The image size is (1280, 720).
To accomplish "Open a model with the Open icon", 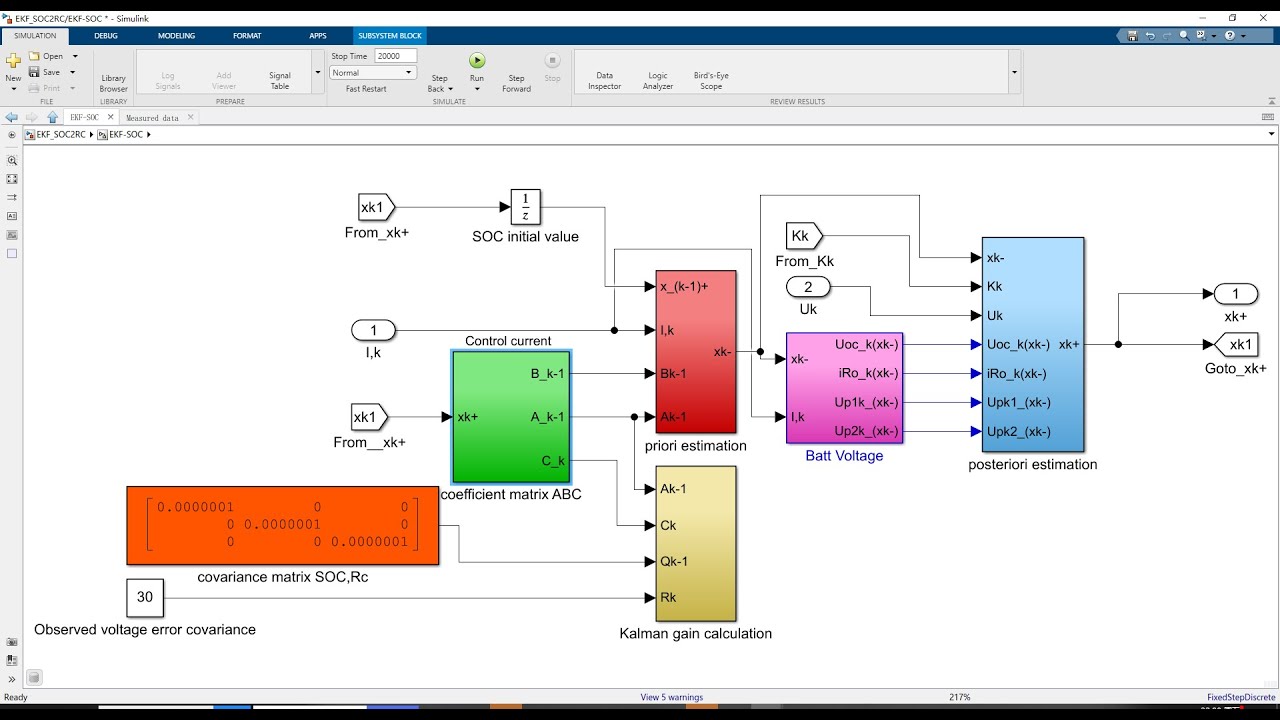I will click(x=34, y=56).
